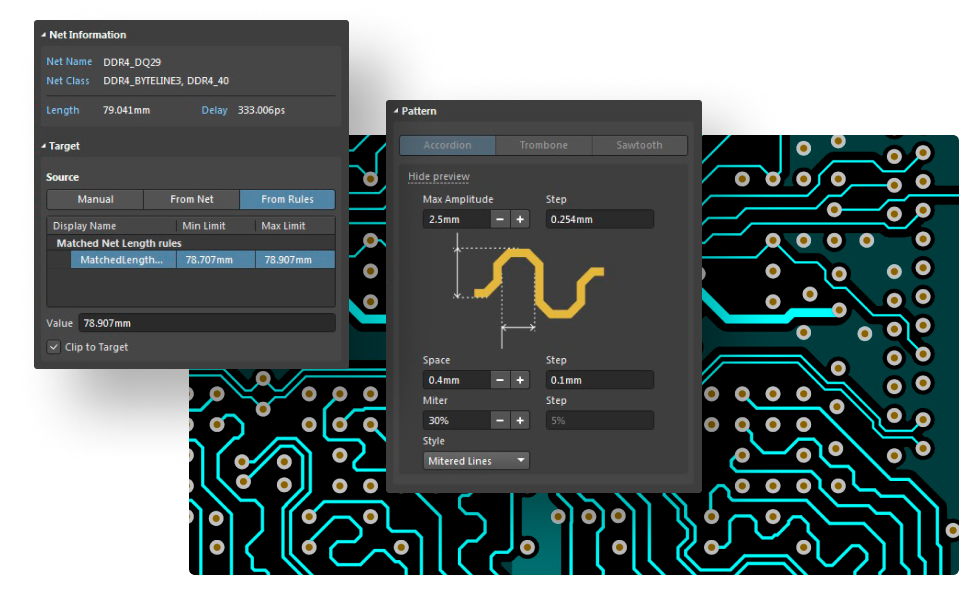Collapse the Net Information section
959x600 pixels.
pyautogui.click(x=44, y=35)
